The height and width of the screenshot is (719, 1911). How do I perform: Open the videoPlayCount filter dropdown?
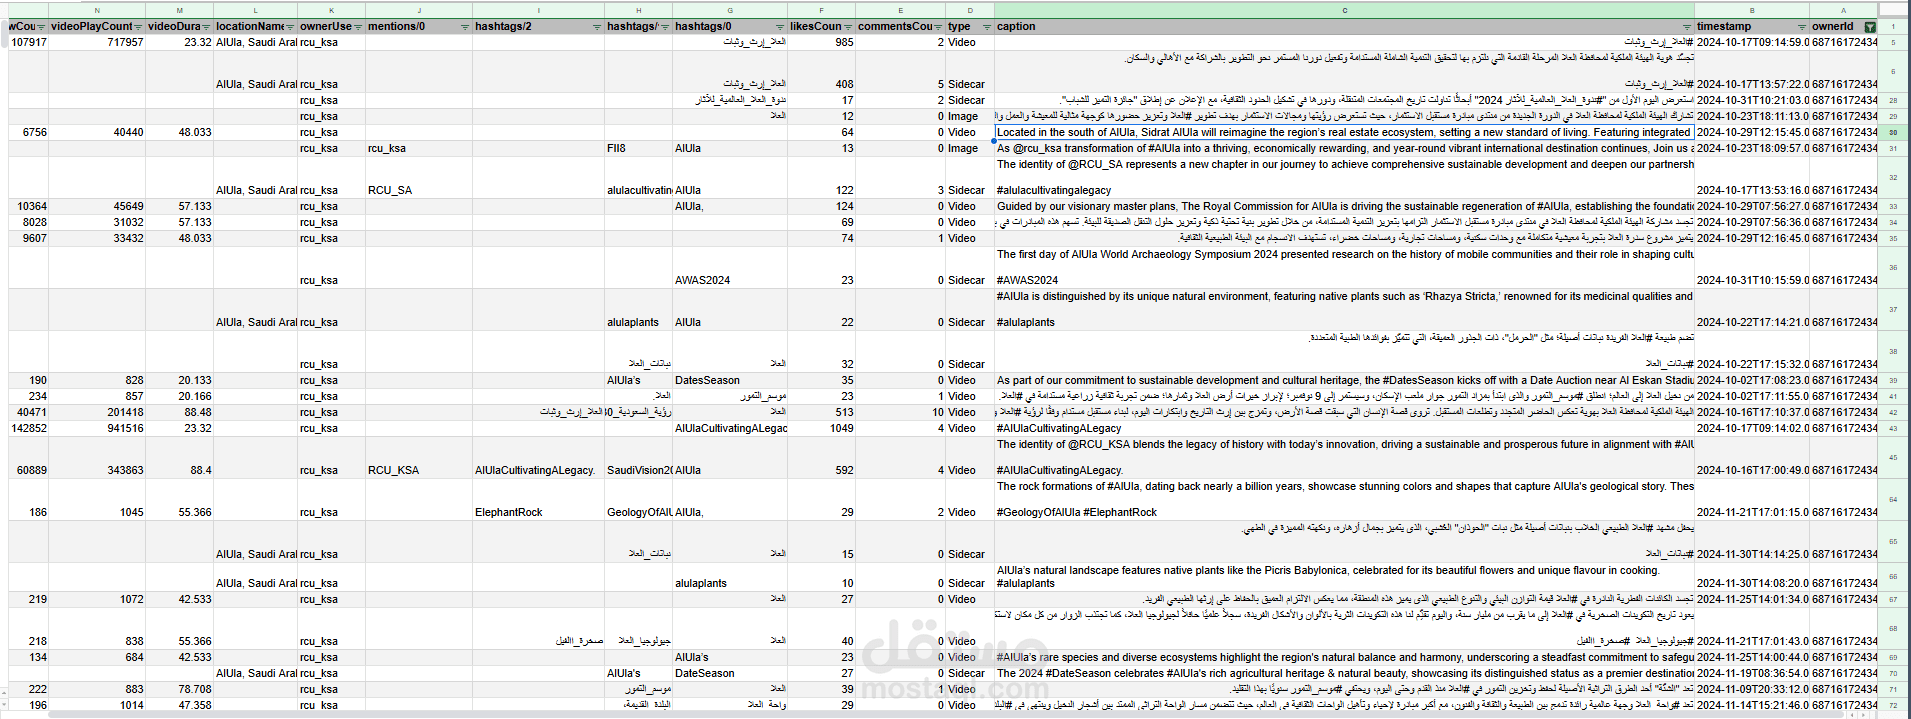(138, 27)
